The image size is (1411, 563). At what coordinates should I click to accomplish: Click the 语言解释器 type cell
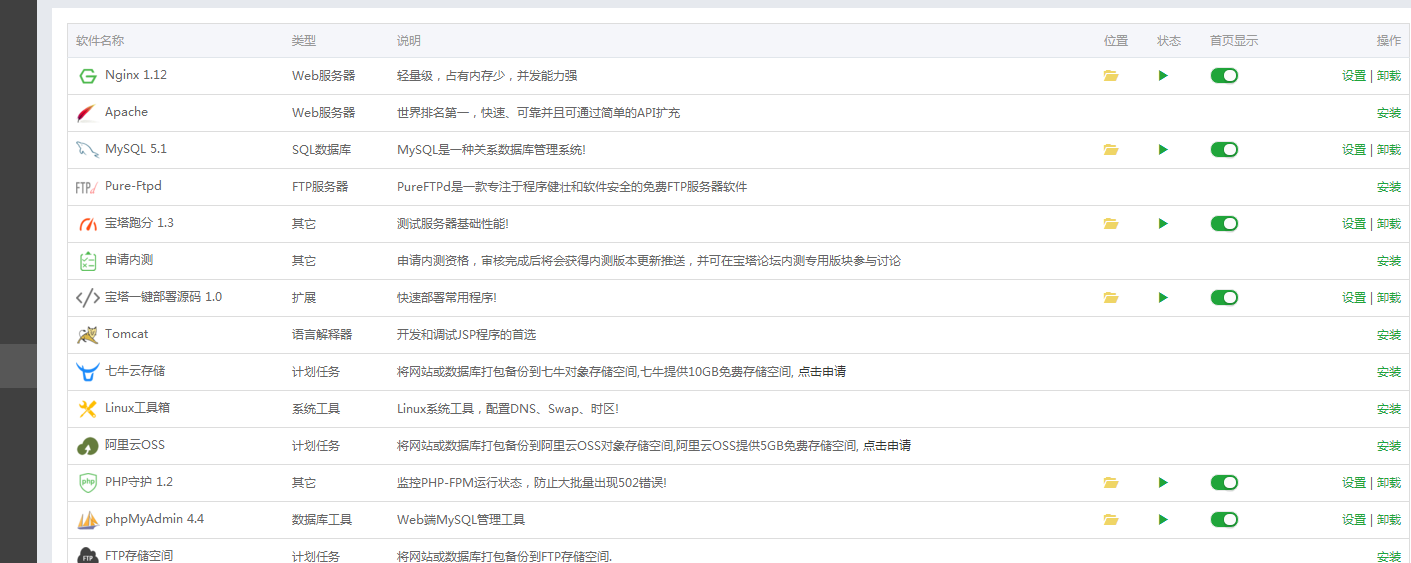tap(322, 335)
